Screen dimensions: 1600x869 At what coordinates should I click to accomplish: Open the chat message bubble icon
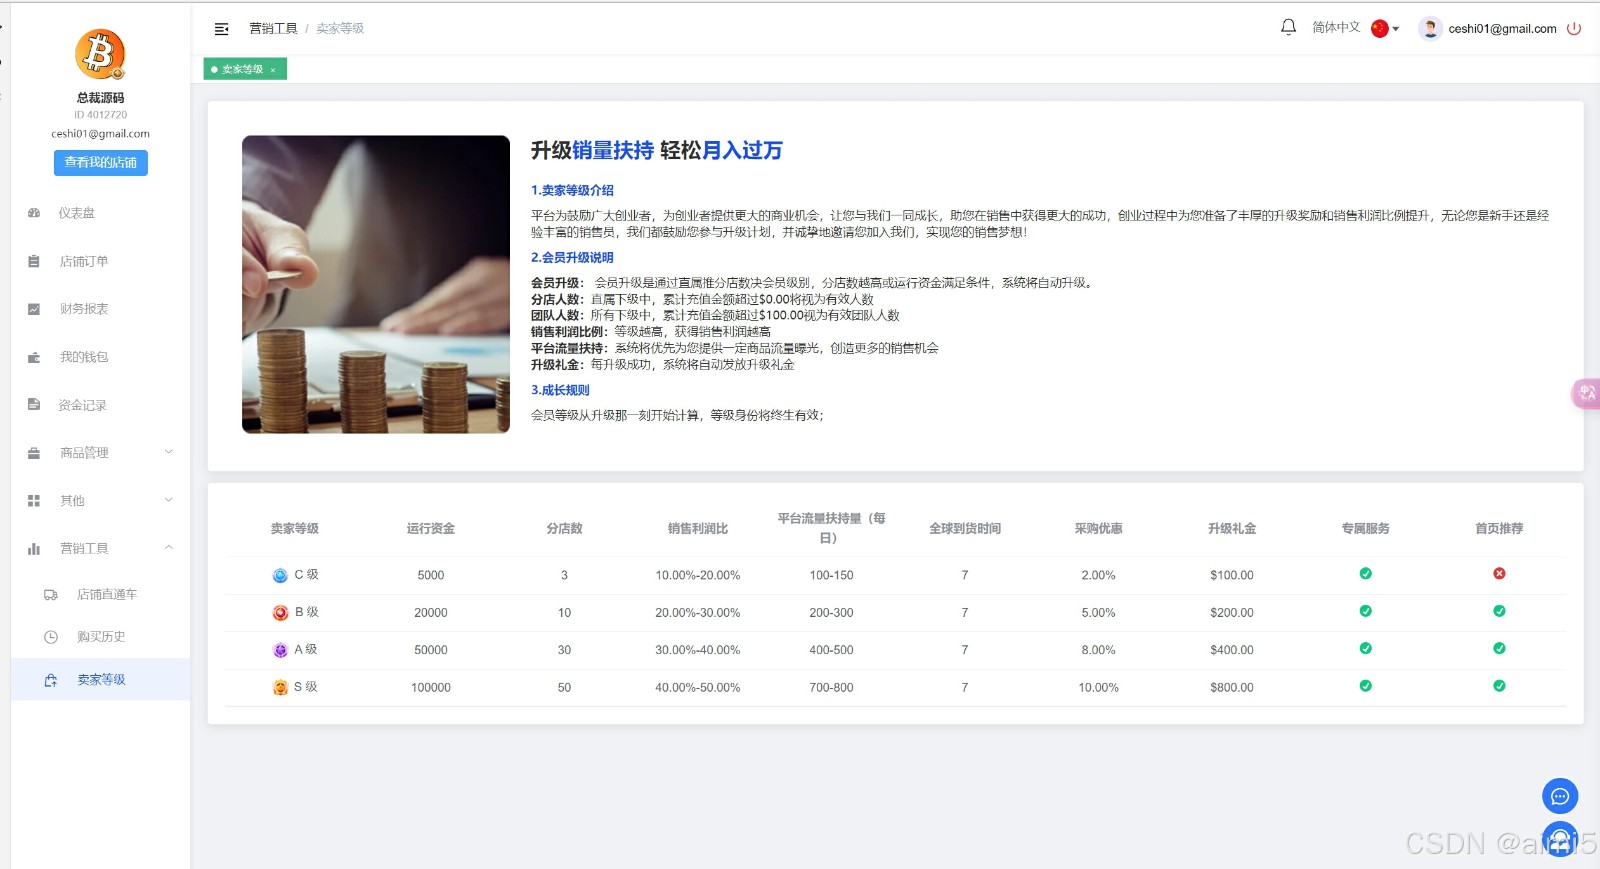[1559, 796]
